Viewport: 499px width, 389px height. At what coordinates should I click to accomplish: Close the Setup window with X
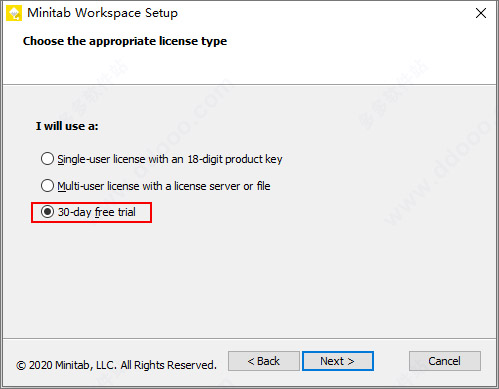click(481, 13)
